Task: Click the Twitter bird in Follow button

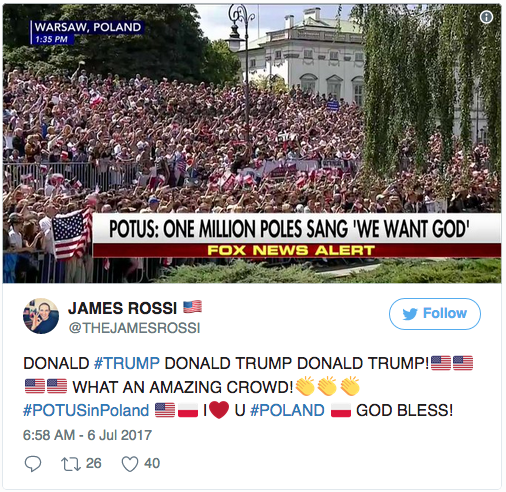Action: 410,314
